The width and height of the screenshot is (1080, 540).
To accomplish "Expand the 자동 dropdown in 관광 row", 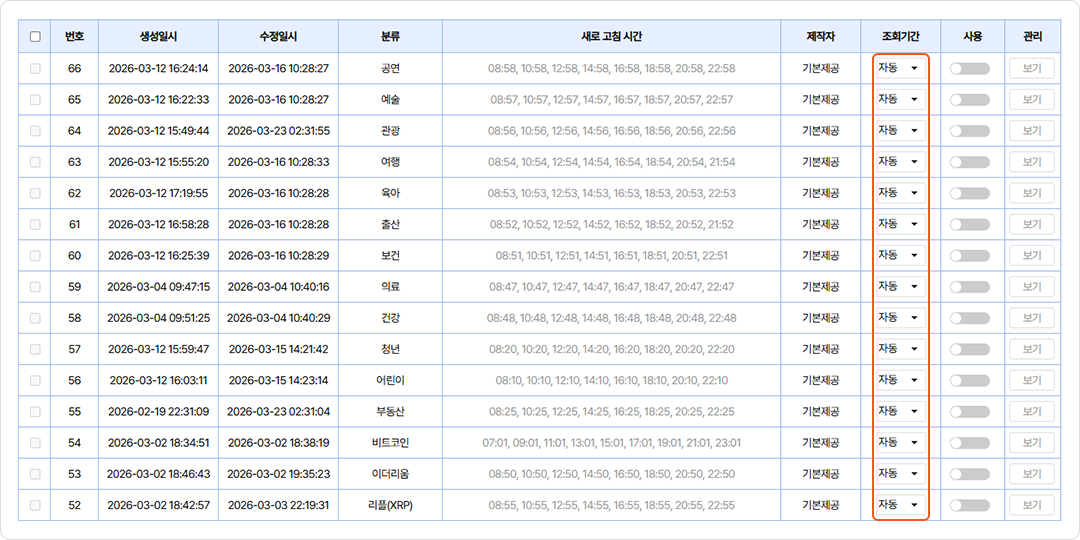I will [x=898, y=130].
